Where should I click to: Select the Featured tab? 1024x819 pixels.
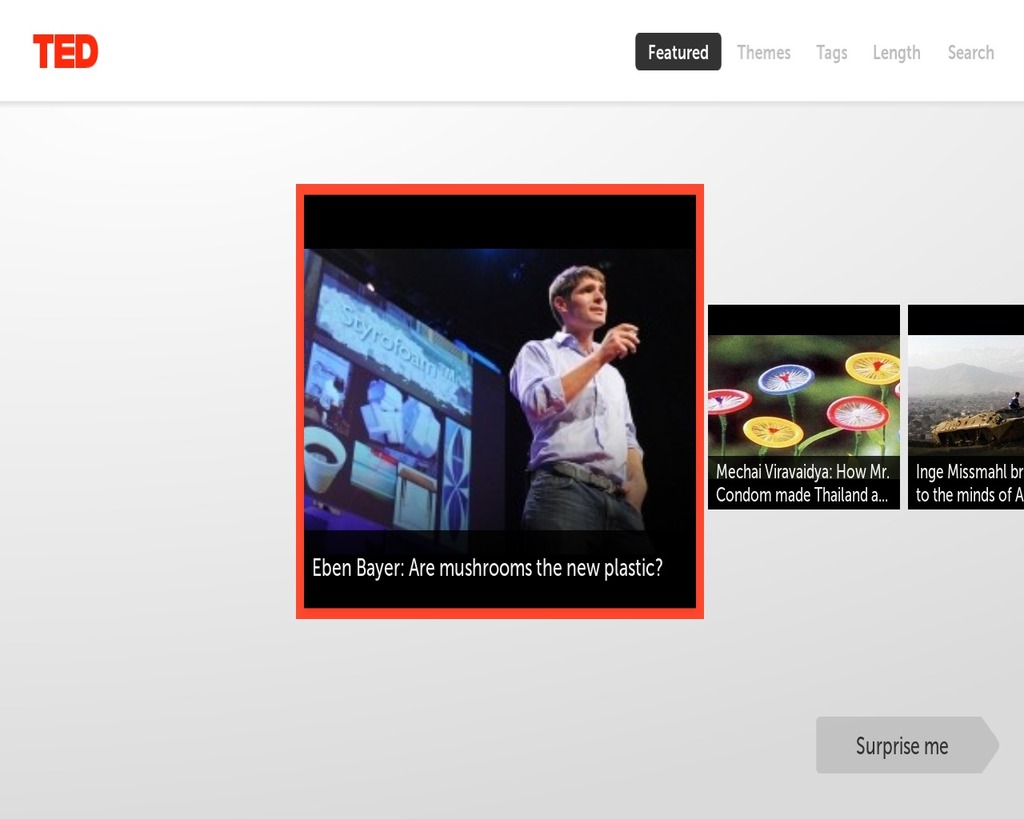[678, 52]
